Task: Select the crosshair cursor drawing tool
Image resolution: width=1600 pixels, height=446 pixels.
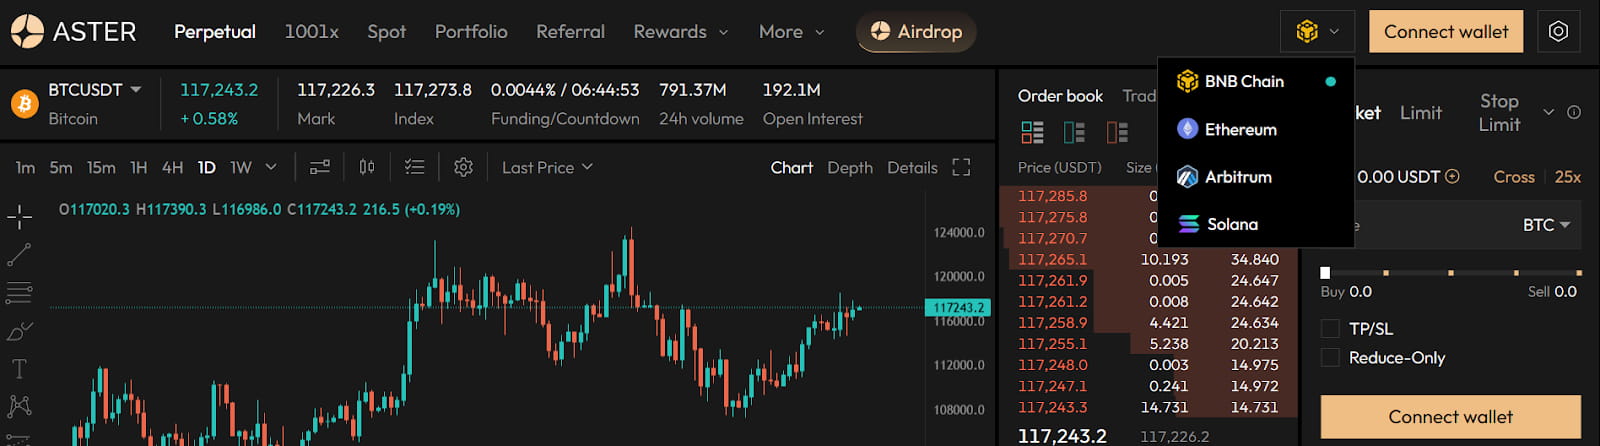Action: pyautogui.click(x=20, y=216)
